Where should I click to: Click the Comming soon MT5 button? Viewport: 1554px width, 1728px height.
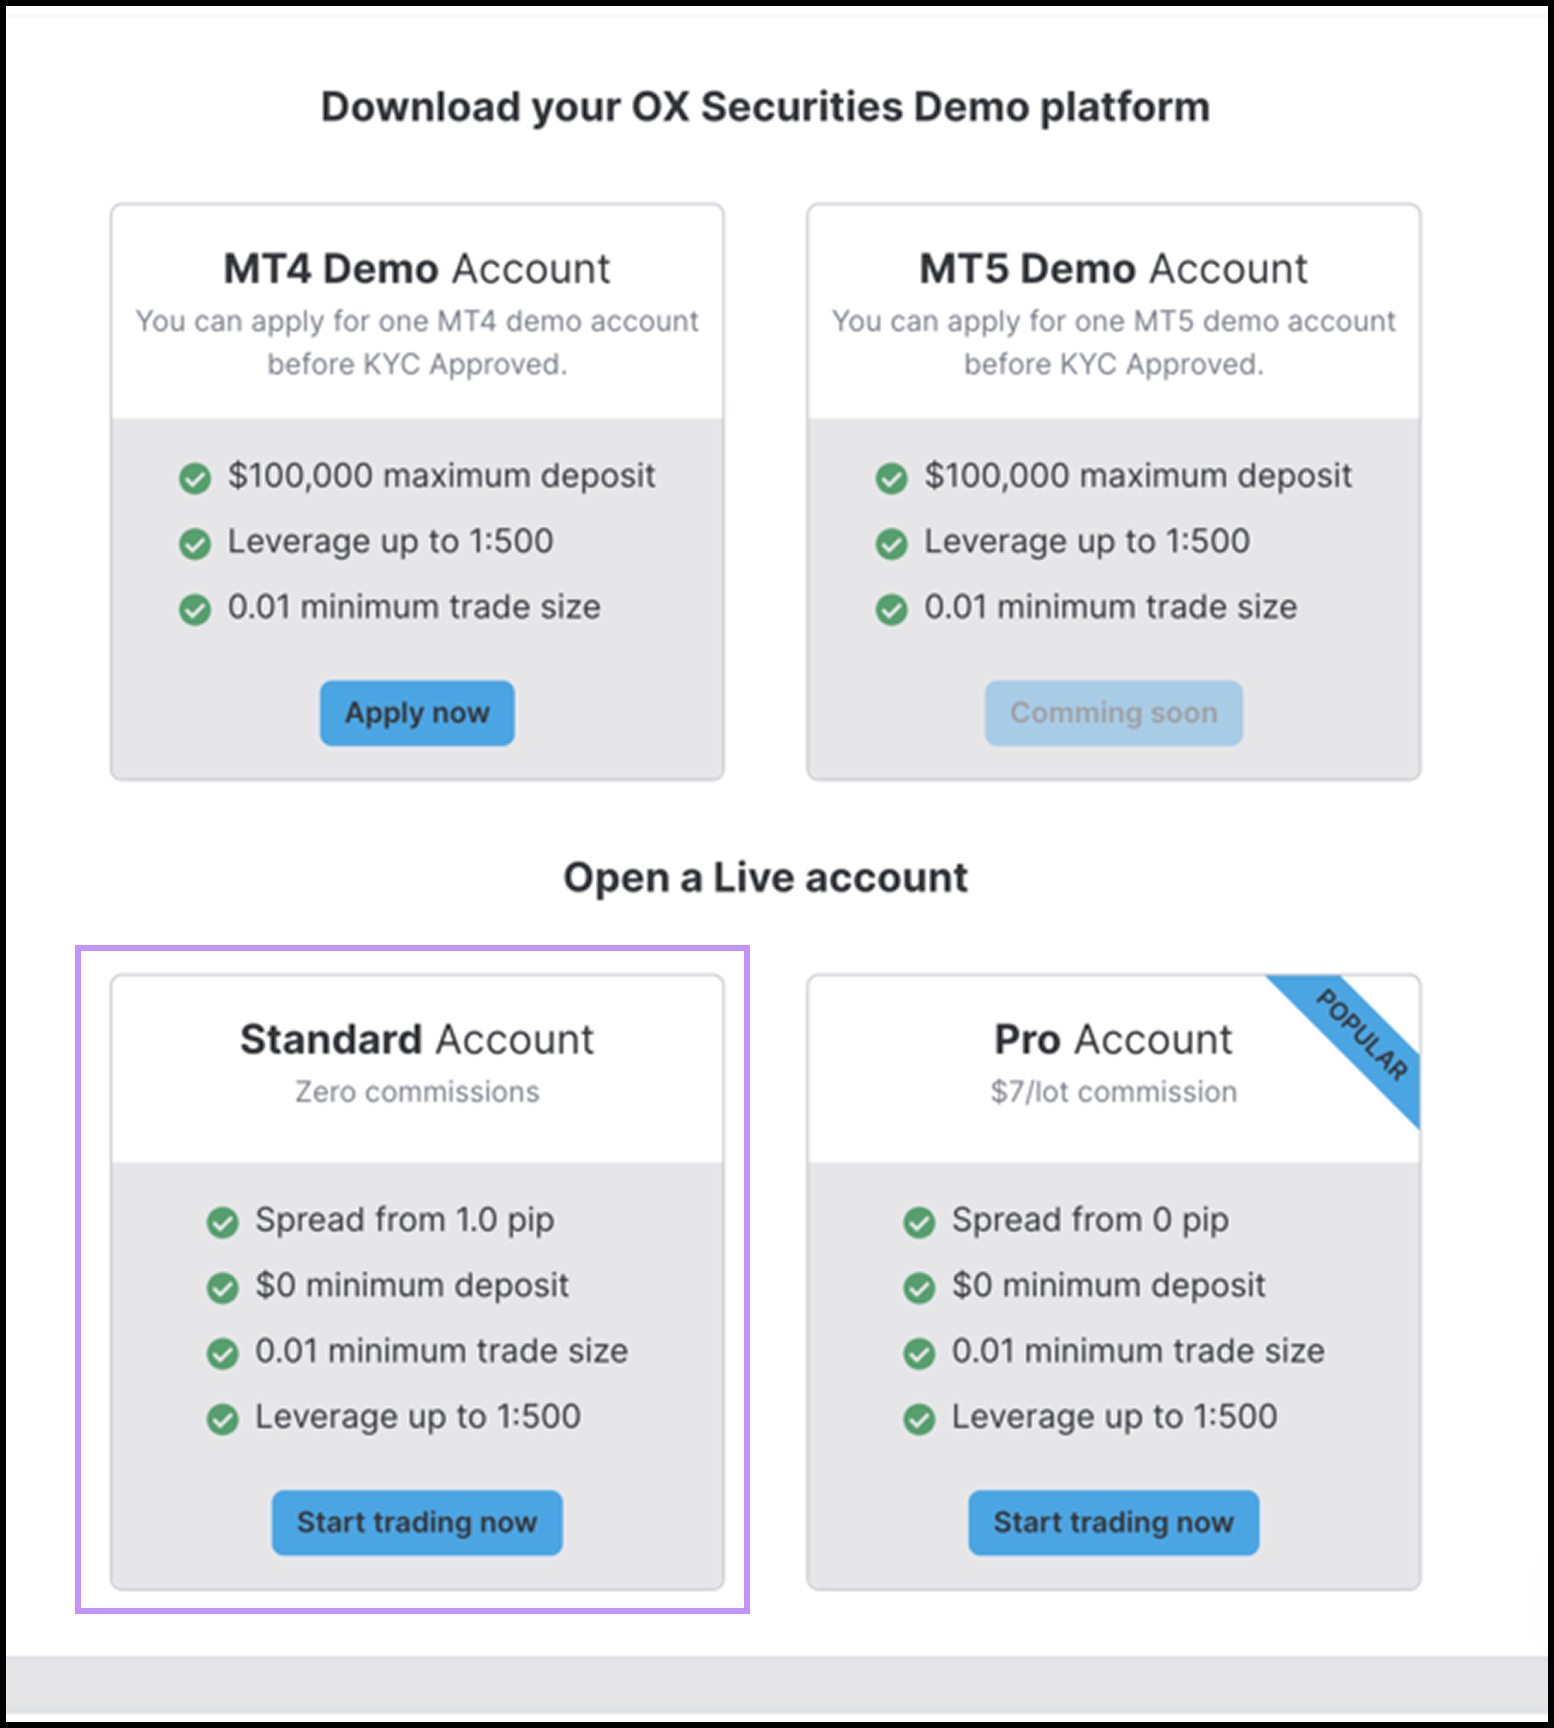pyautogui.click(x=1113, y=713)
